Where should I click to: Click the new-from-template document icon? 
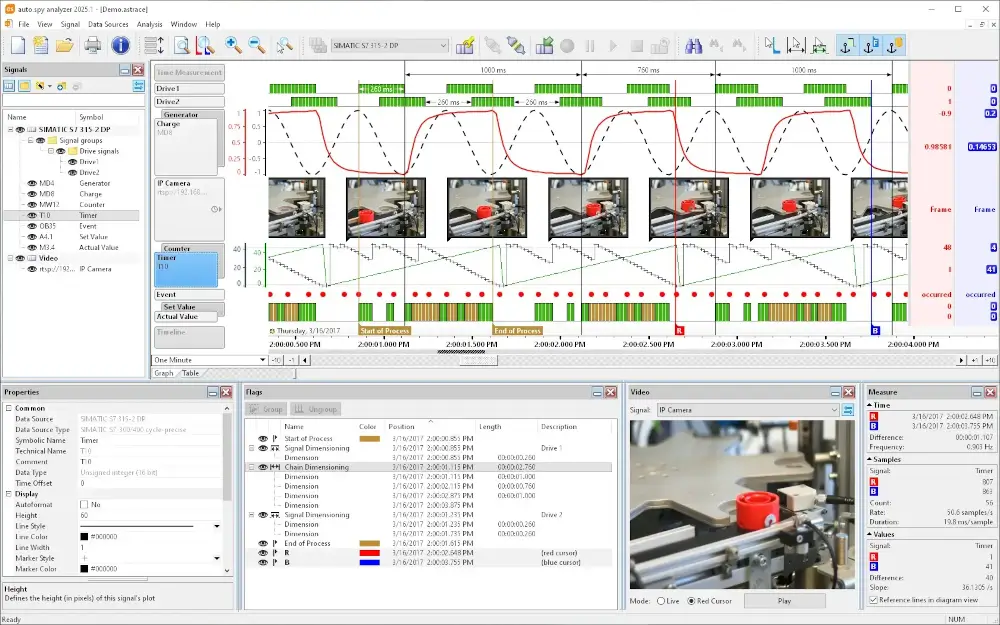click(41, 45)
